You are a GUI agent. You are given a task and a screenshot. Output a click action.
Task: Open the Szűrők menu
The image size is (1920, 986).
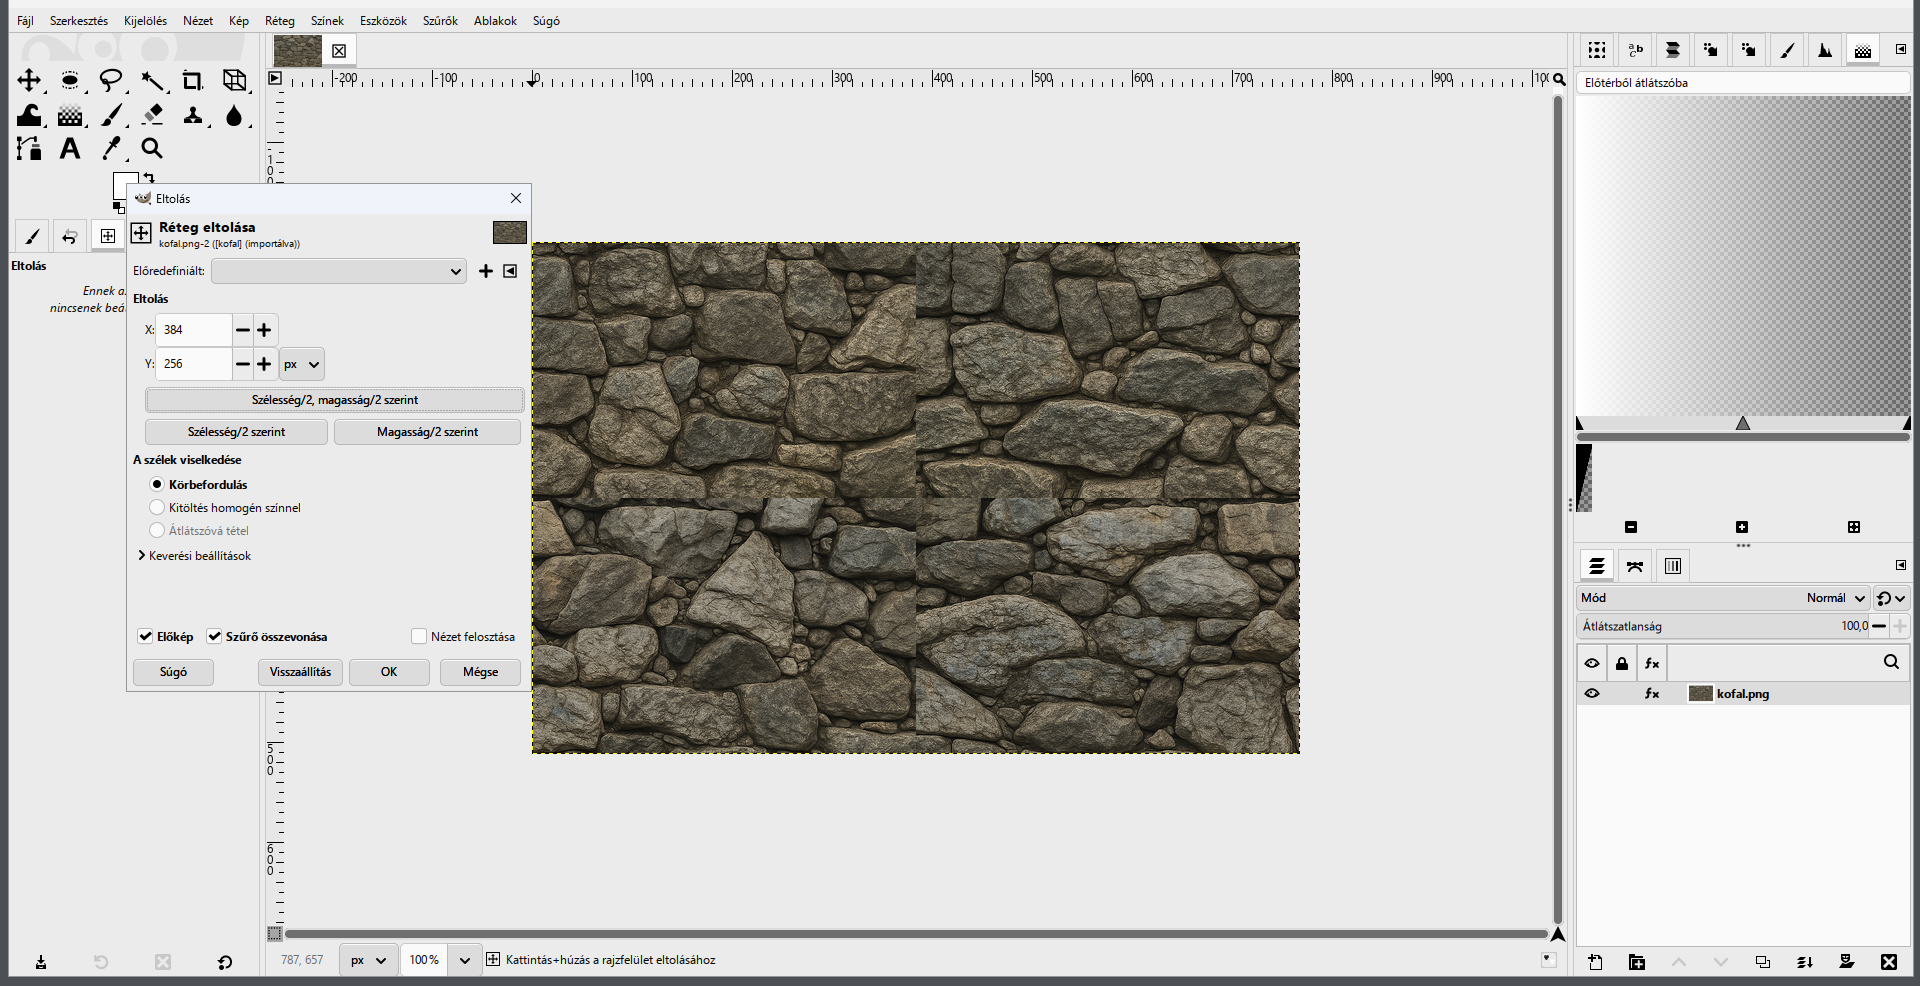point(440,21)
